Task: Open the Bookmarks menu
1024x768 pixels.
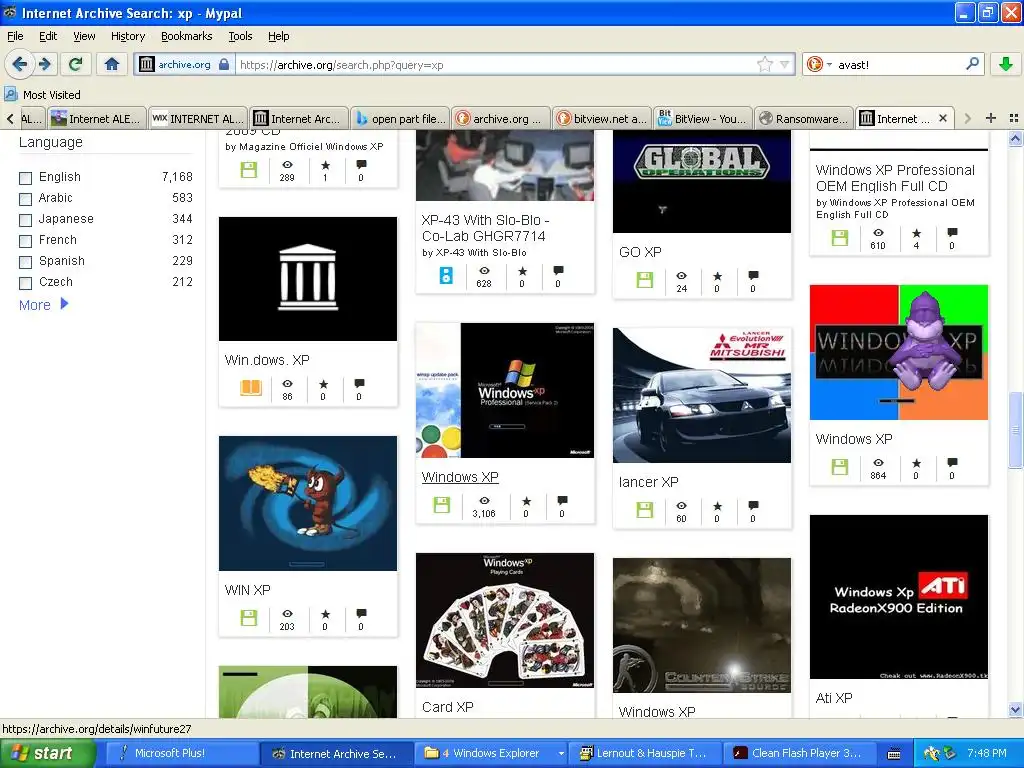Action: [187, 36]
